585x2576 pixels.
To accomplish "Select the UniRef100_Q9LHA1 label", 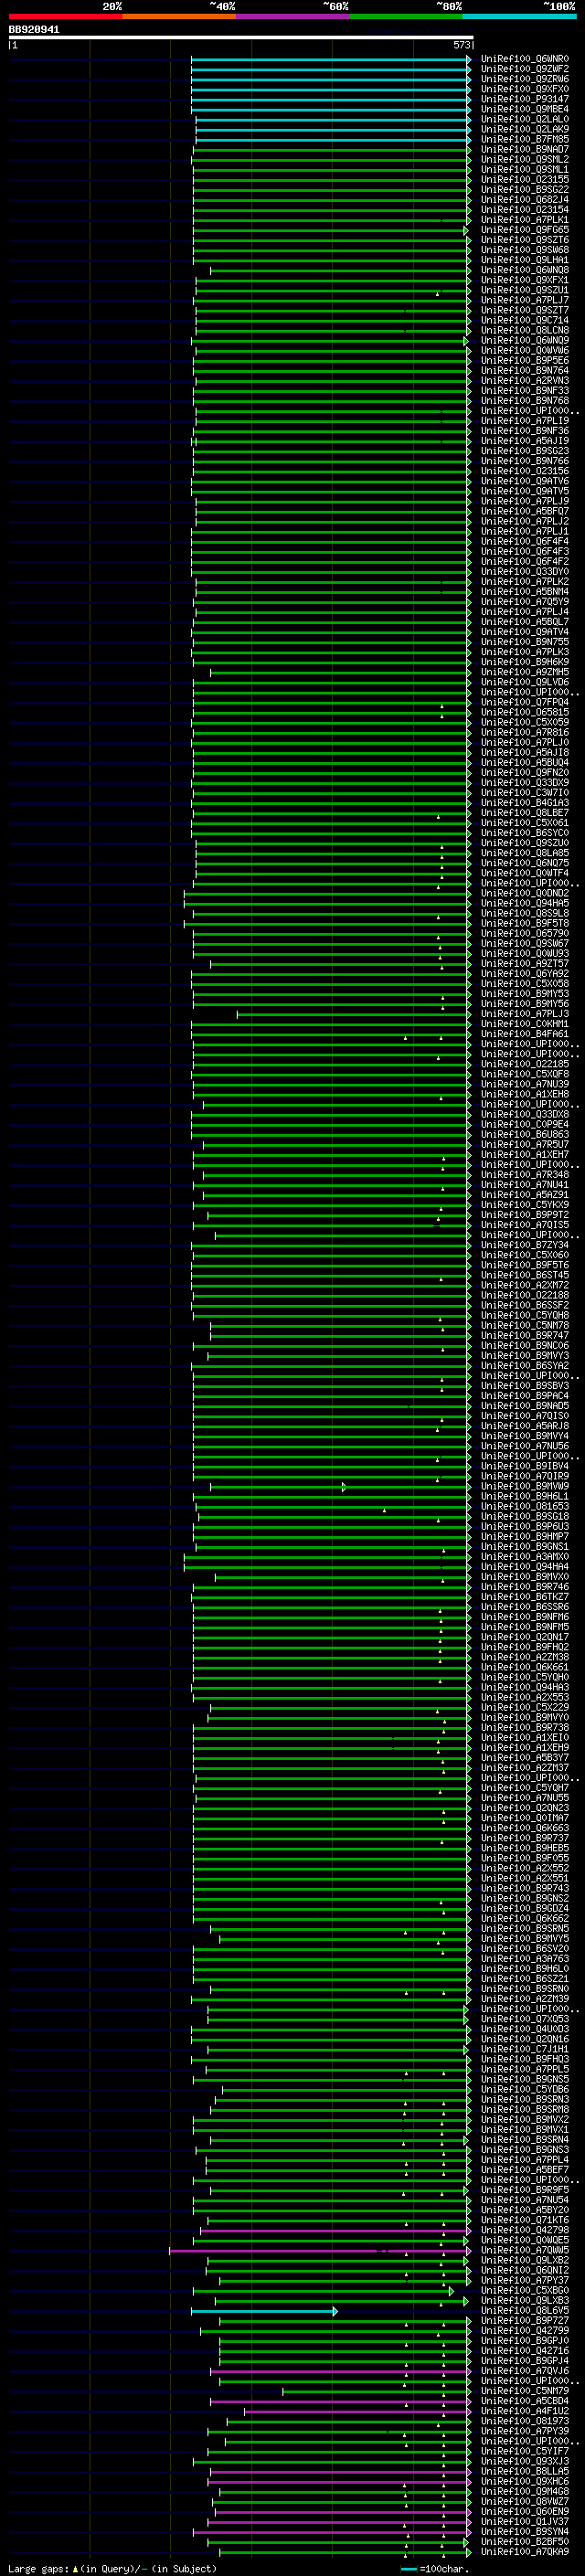I will [524, 261].
